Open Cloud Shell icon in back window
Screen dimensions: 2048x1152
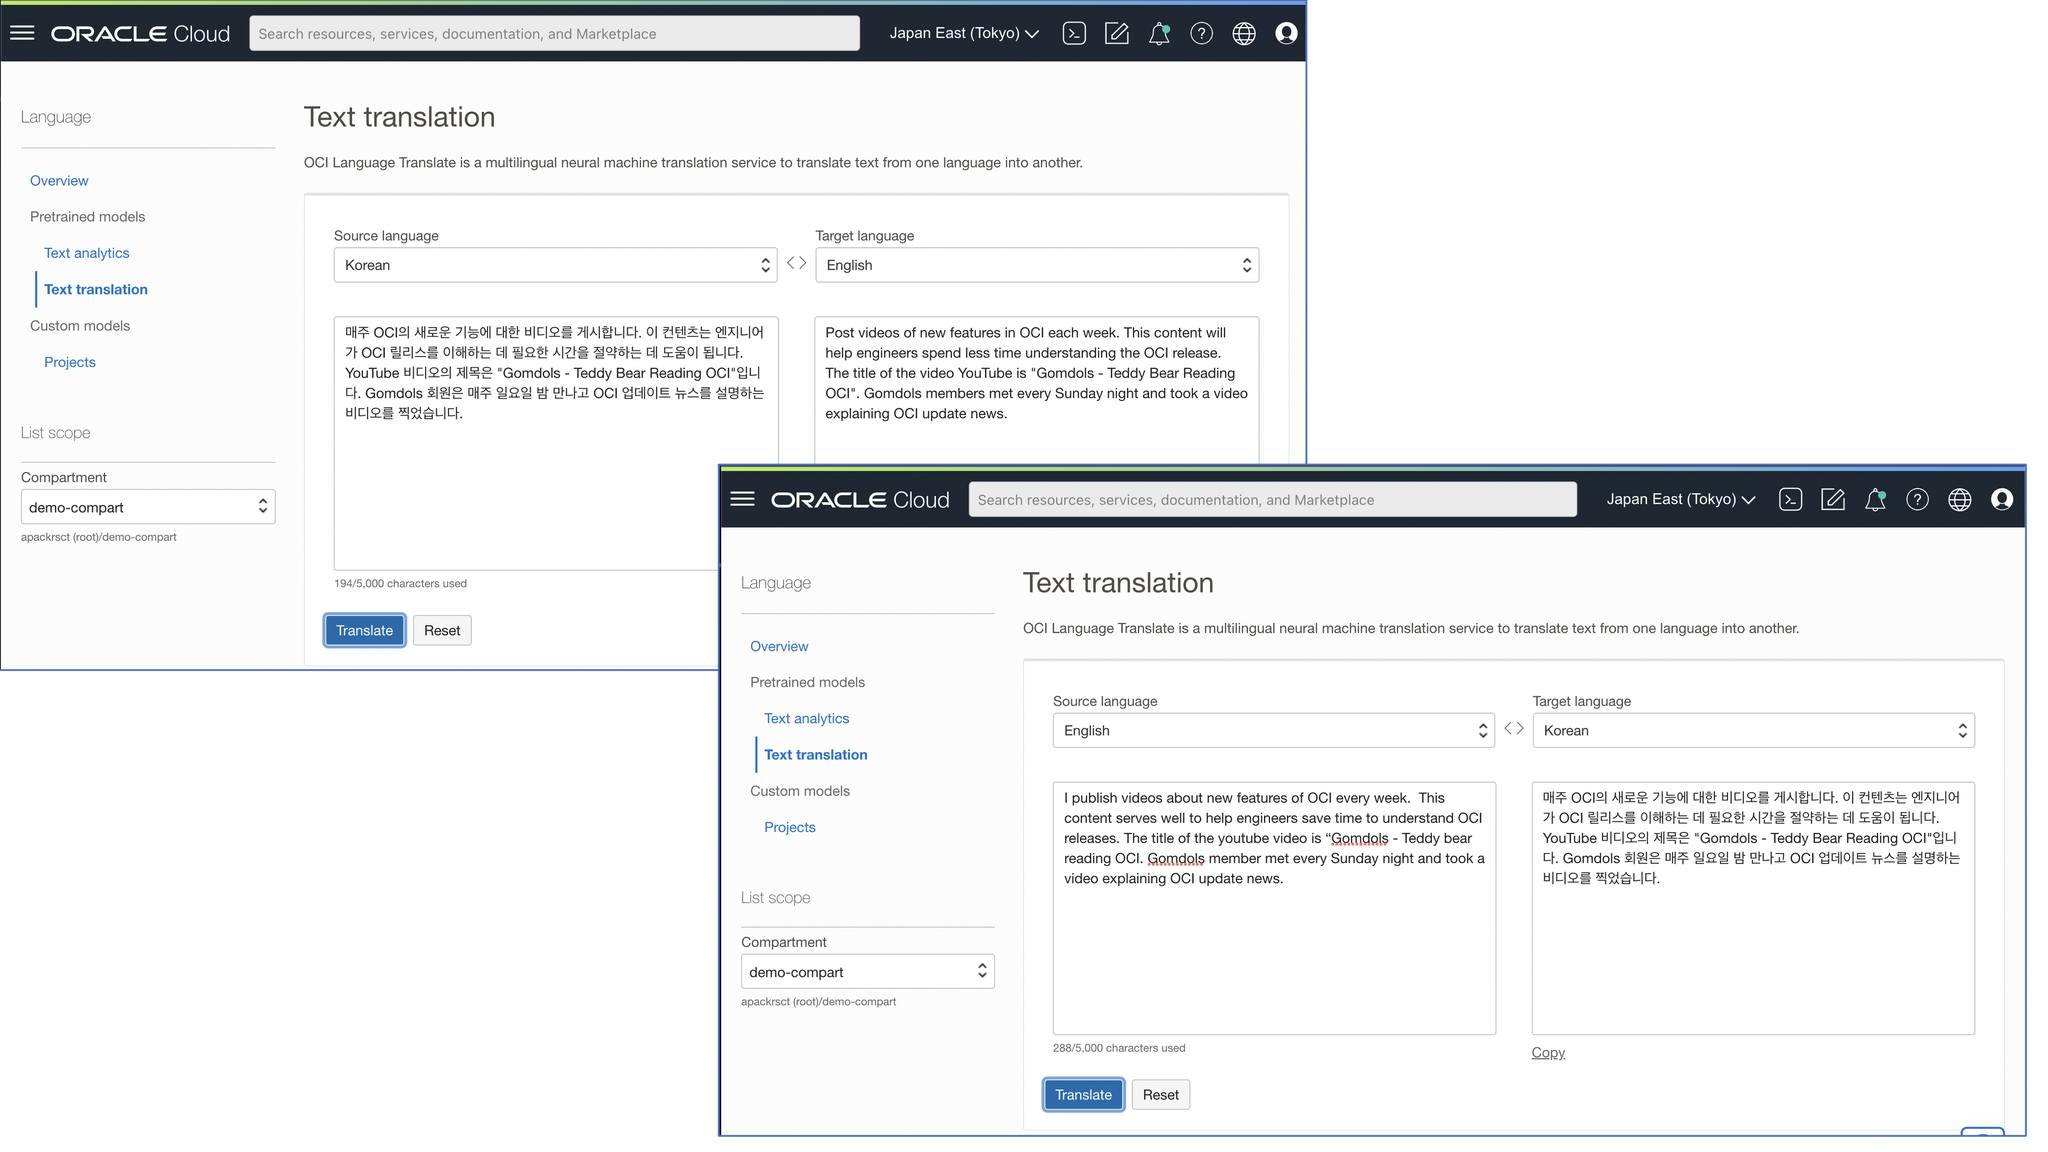coord(1074,33)
